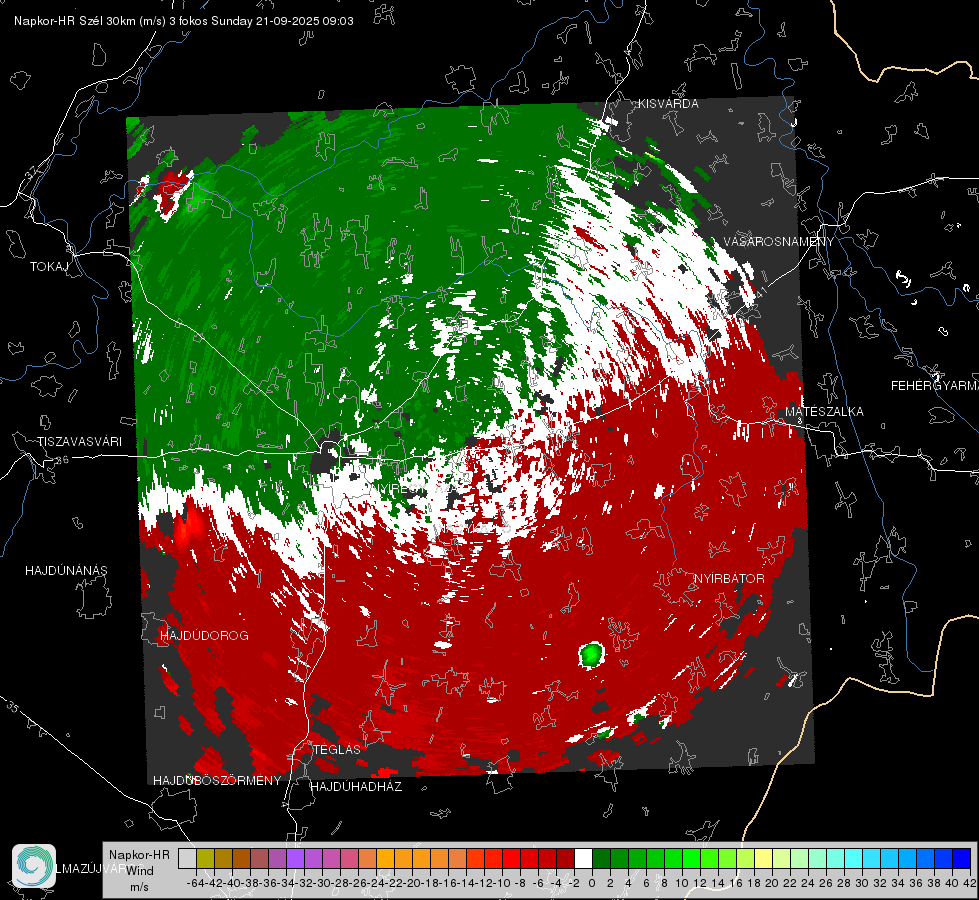Select the gray first swatch in legend
The height and width of the screenshot is (900, 979).
coord(187,859)
